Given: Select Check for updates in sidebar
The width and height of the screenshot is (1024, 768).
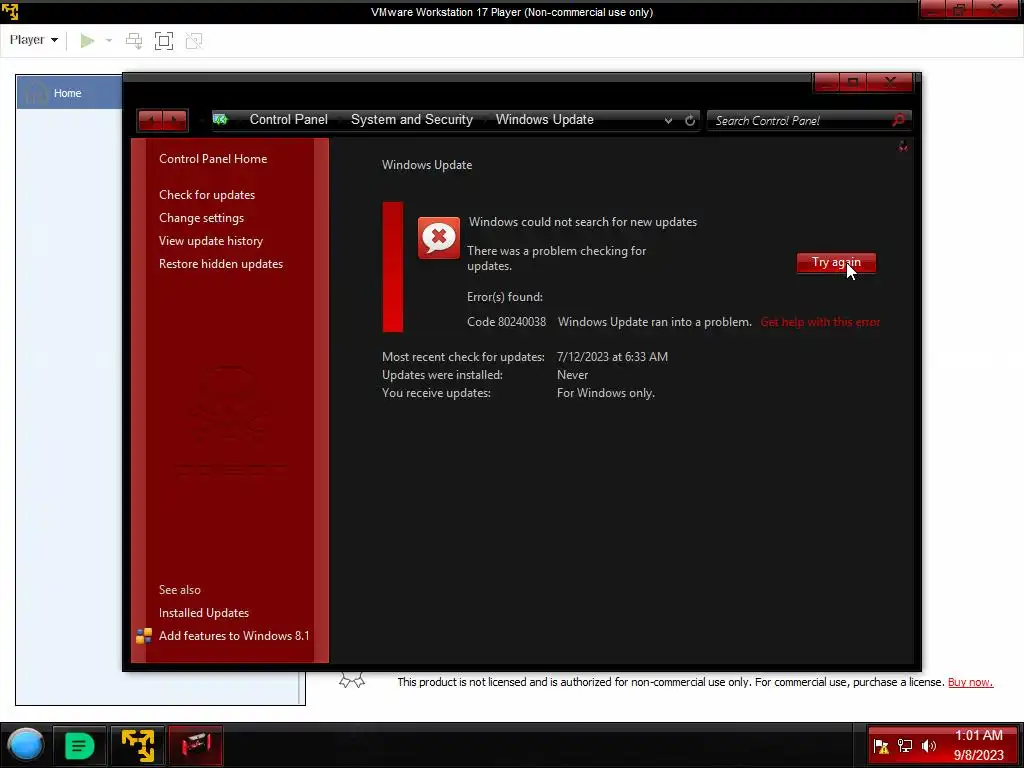Looking at the screenshot, I should click(x=207, y=195).
